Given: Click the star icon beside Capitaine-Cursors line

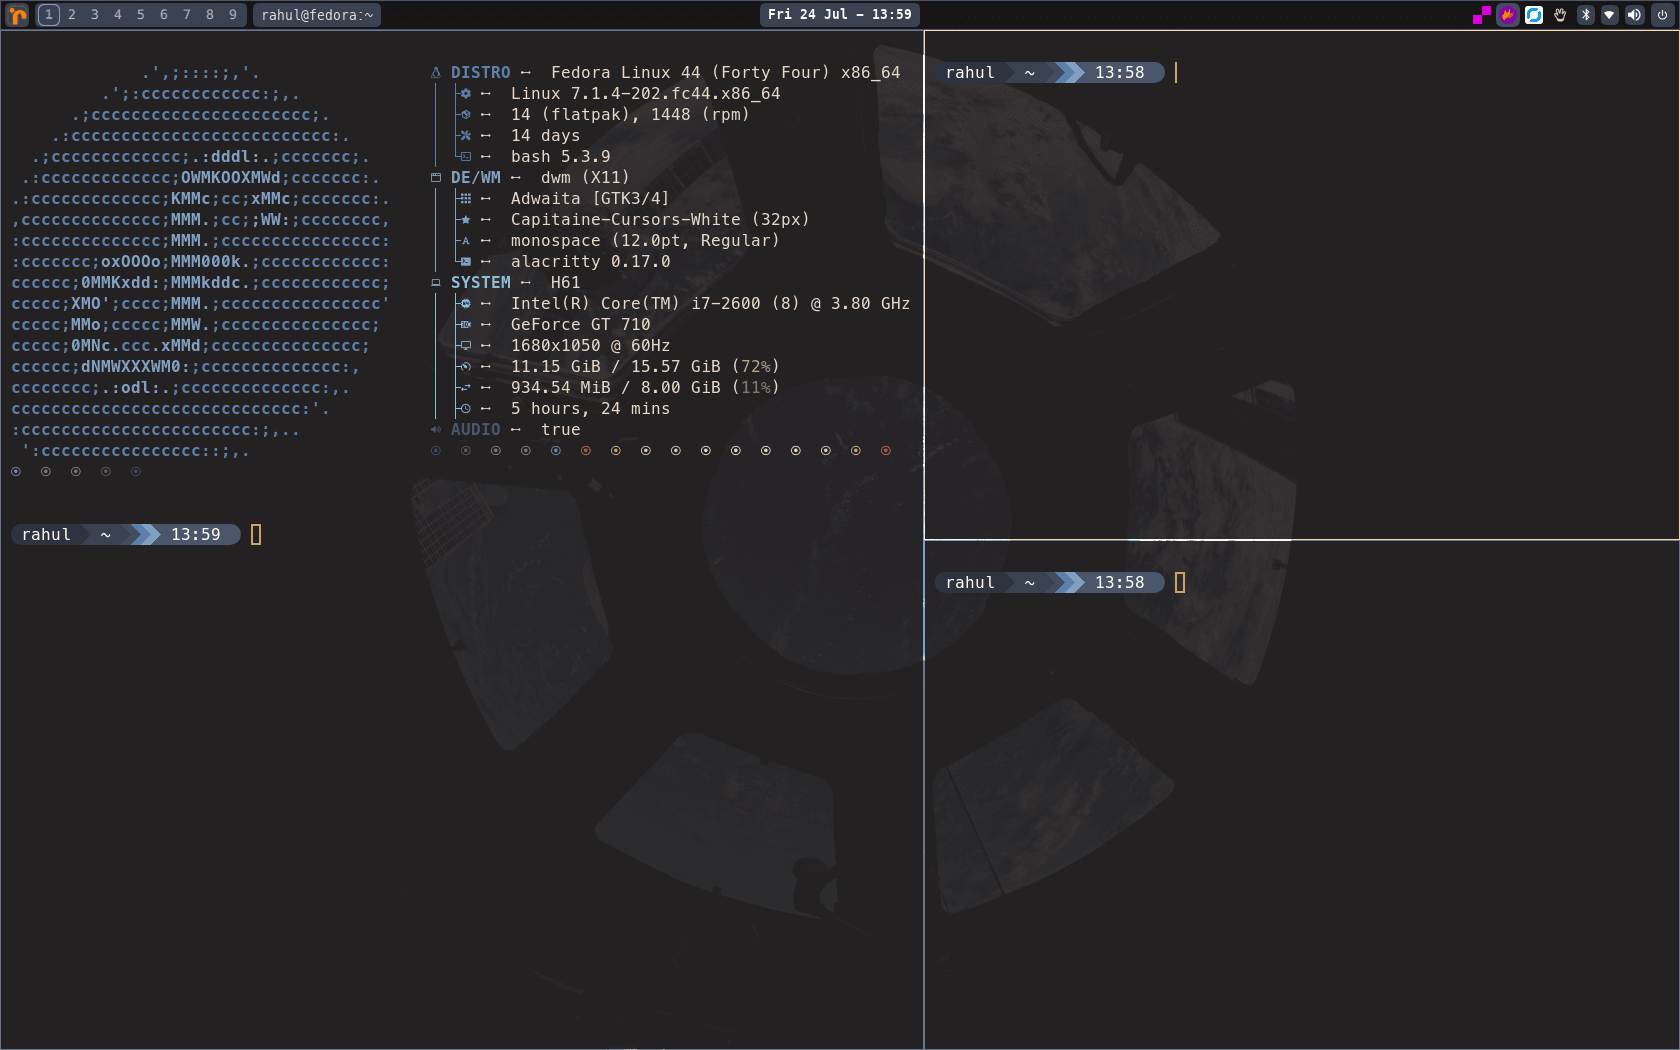Looking at the screenshot, I should pyautogui.click(x=465, y=219).
